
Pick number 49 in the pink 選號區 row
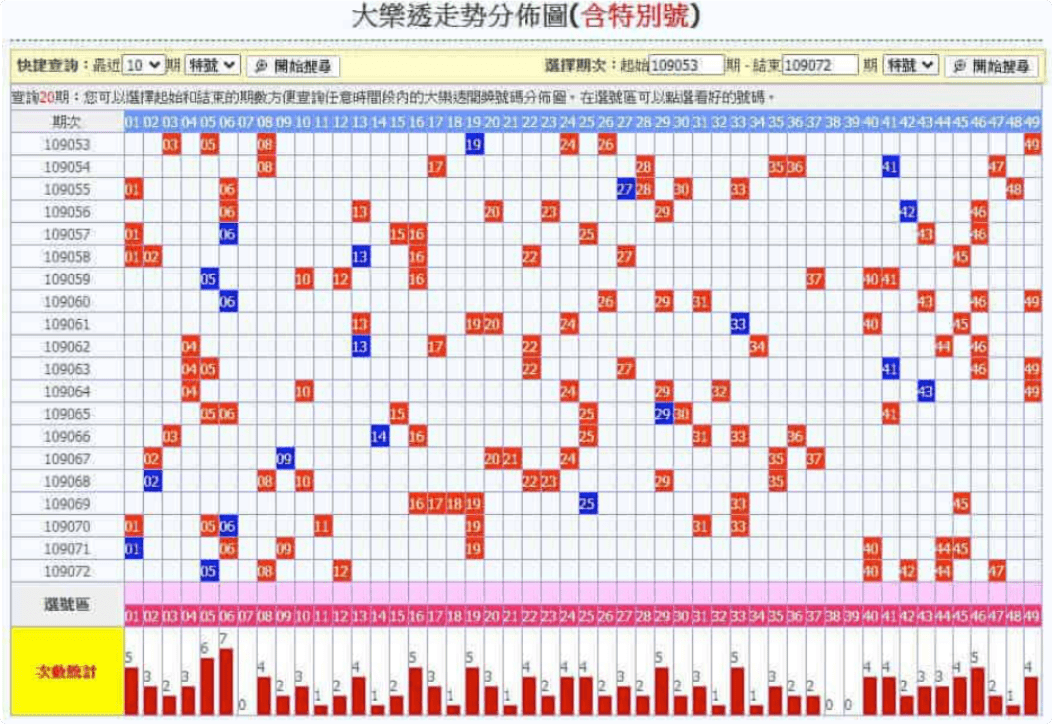1031,614
